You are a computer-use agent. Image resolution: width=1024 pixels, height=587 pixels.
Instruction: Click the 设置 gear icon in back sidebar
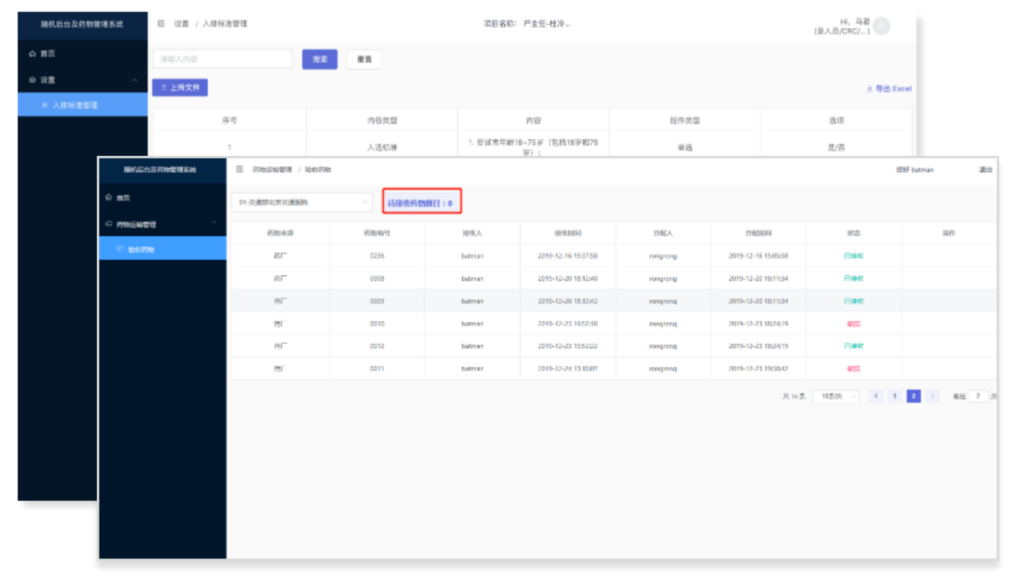32,80
